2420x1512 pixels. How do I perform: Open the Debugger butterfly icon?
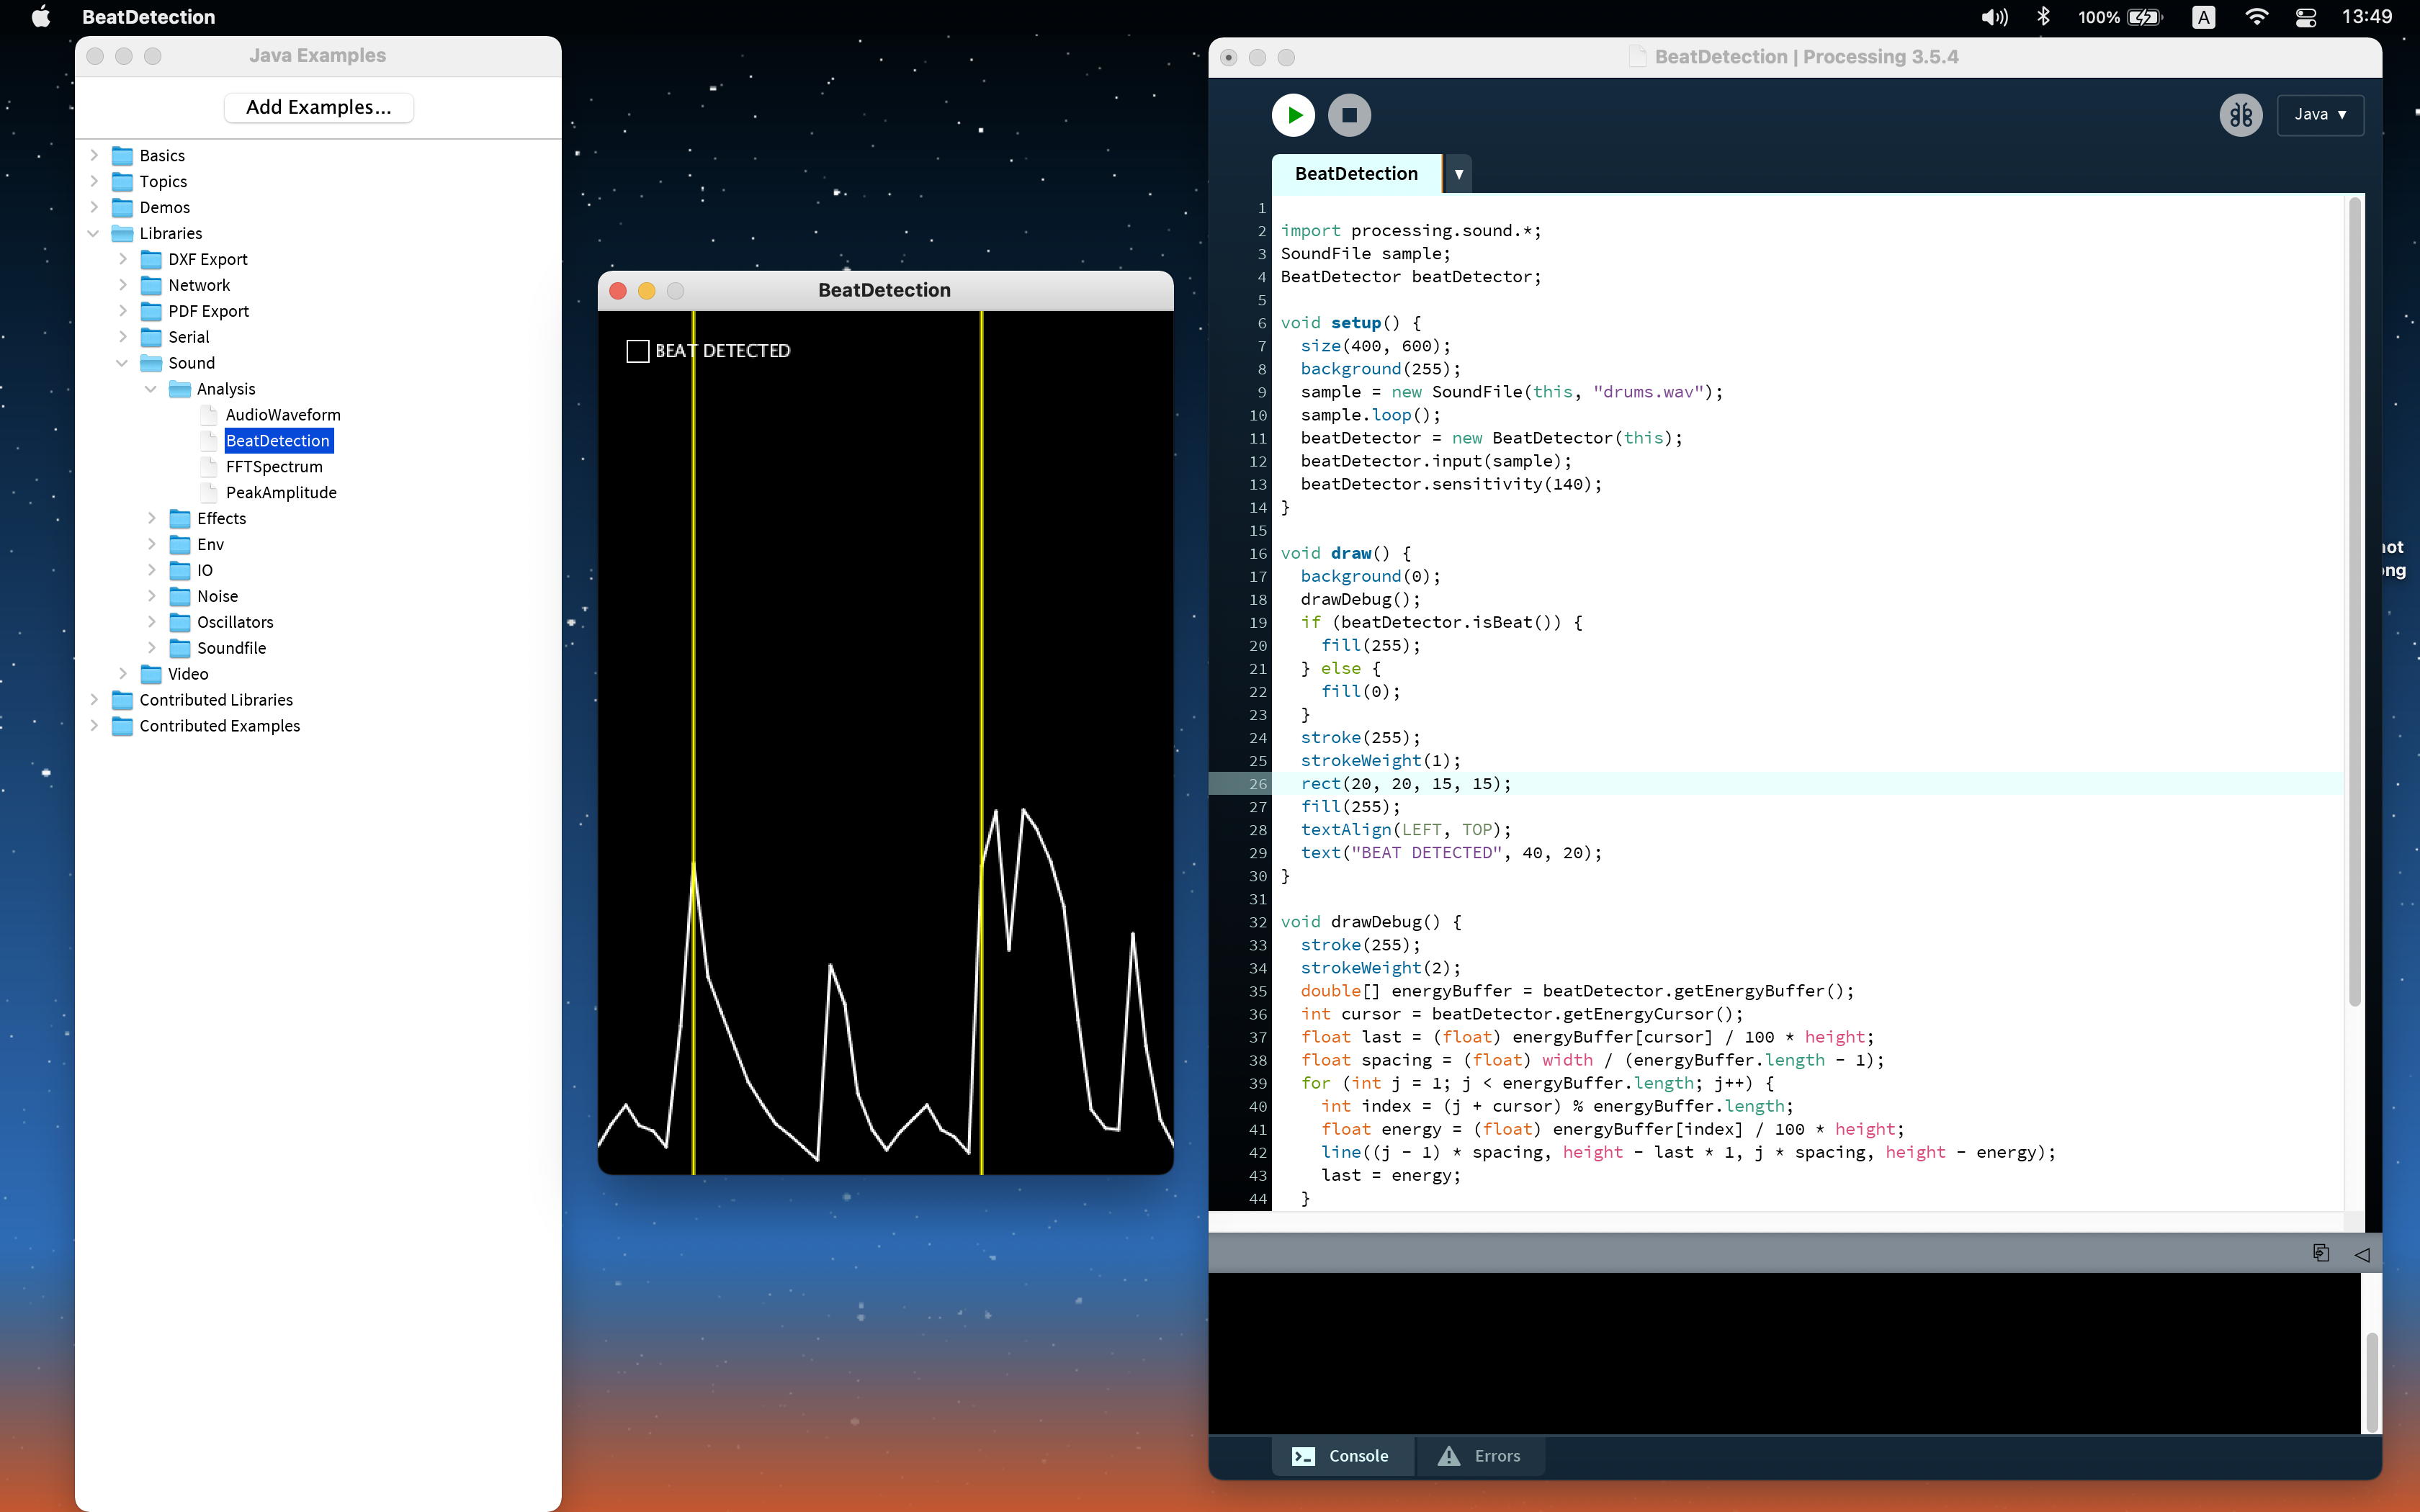point(2240,115)
